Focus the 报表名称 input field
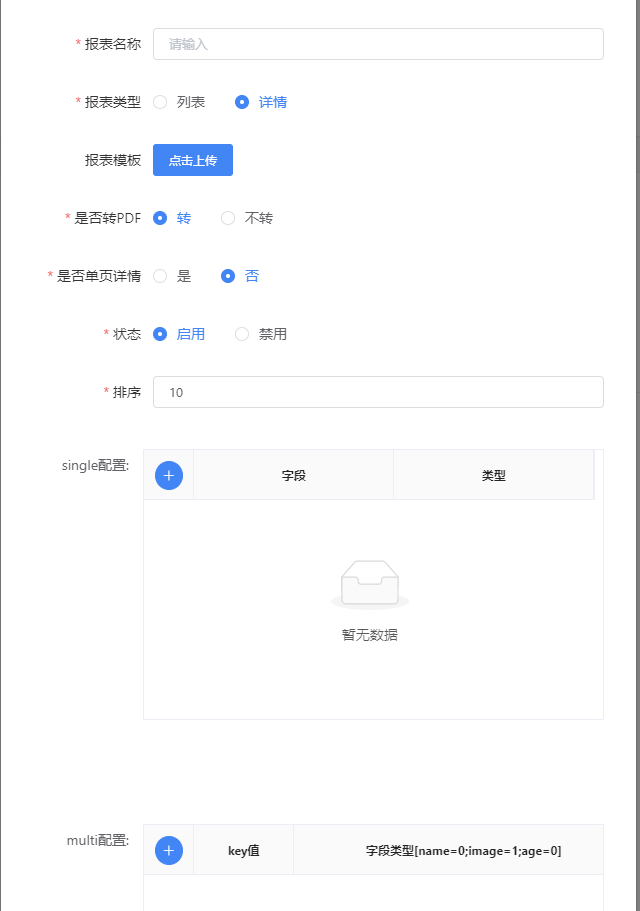 (x=378, y=44)
